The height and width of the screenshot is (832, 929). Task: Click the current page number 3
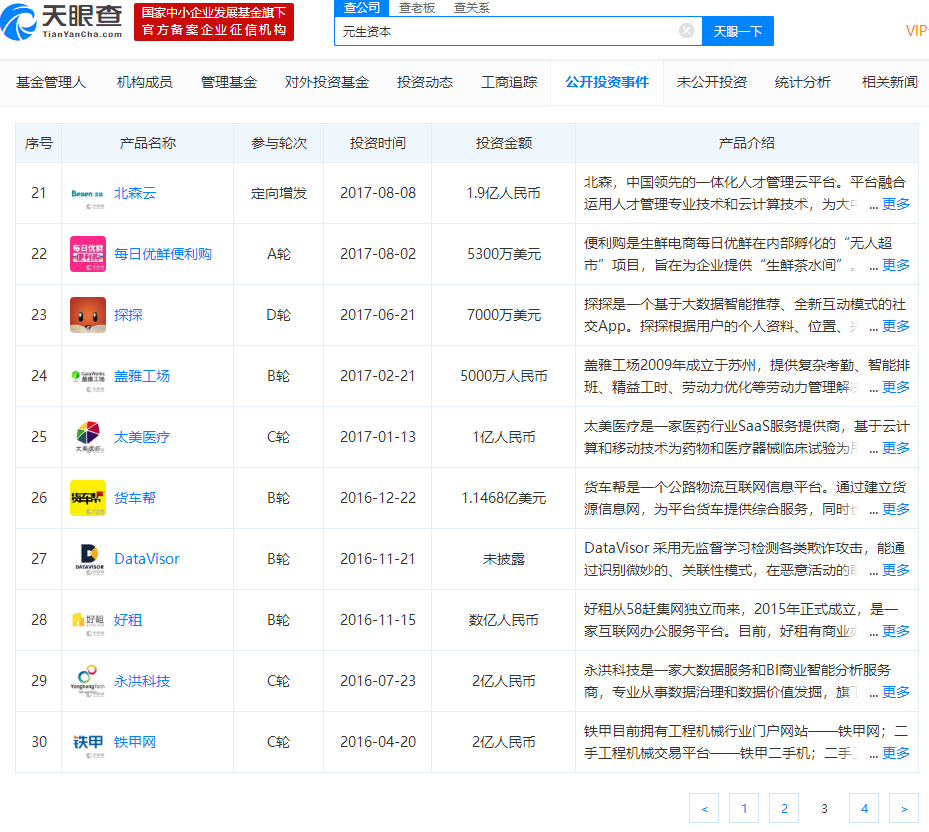[x=824, y=808]
